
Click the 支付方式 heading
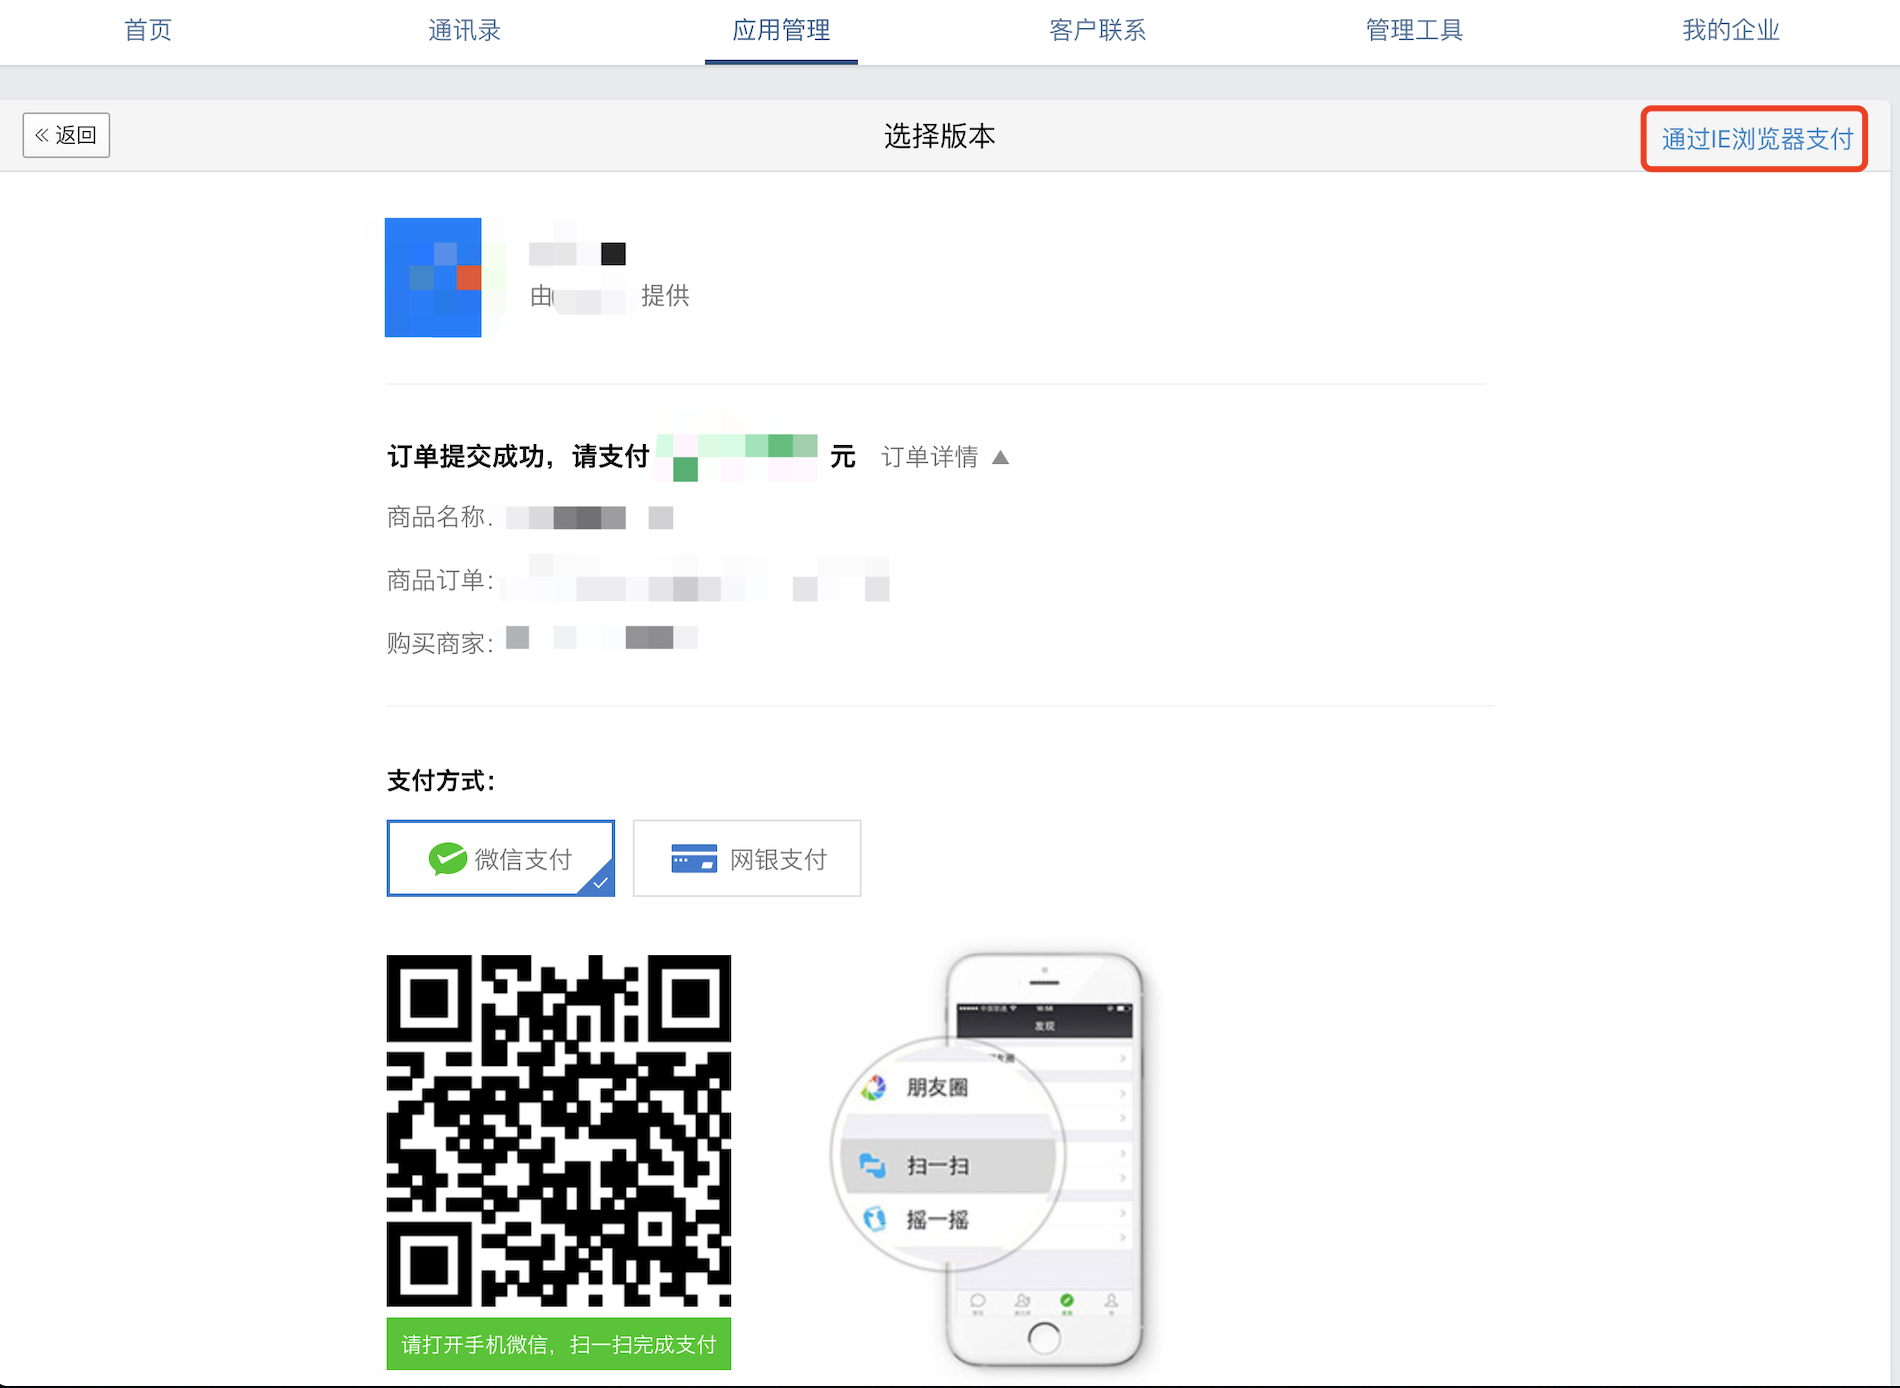[440, 781]
